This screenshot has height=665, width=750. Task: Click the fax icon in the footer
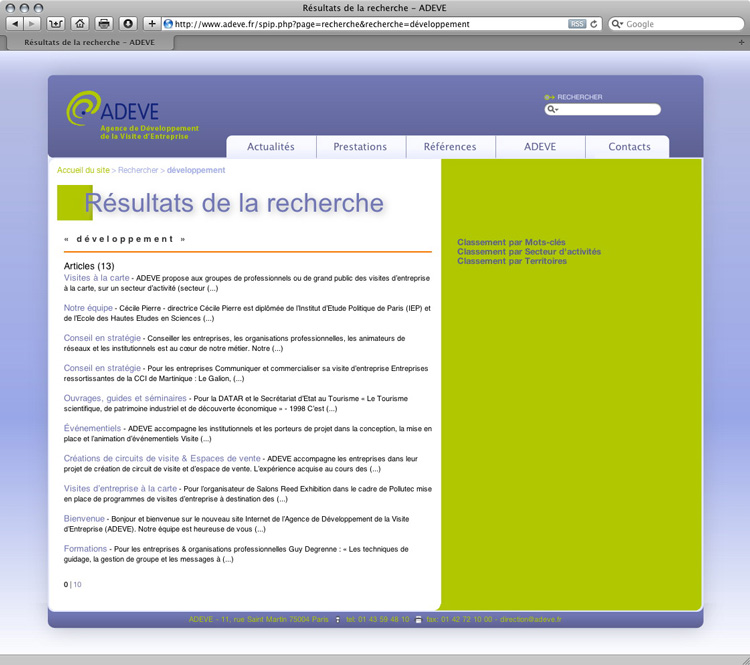pyautogui.click(x=419, y=620)
